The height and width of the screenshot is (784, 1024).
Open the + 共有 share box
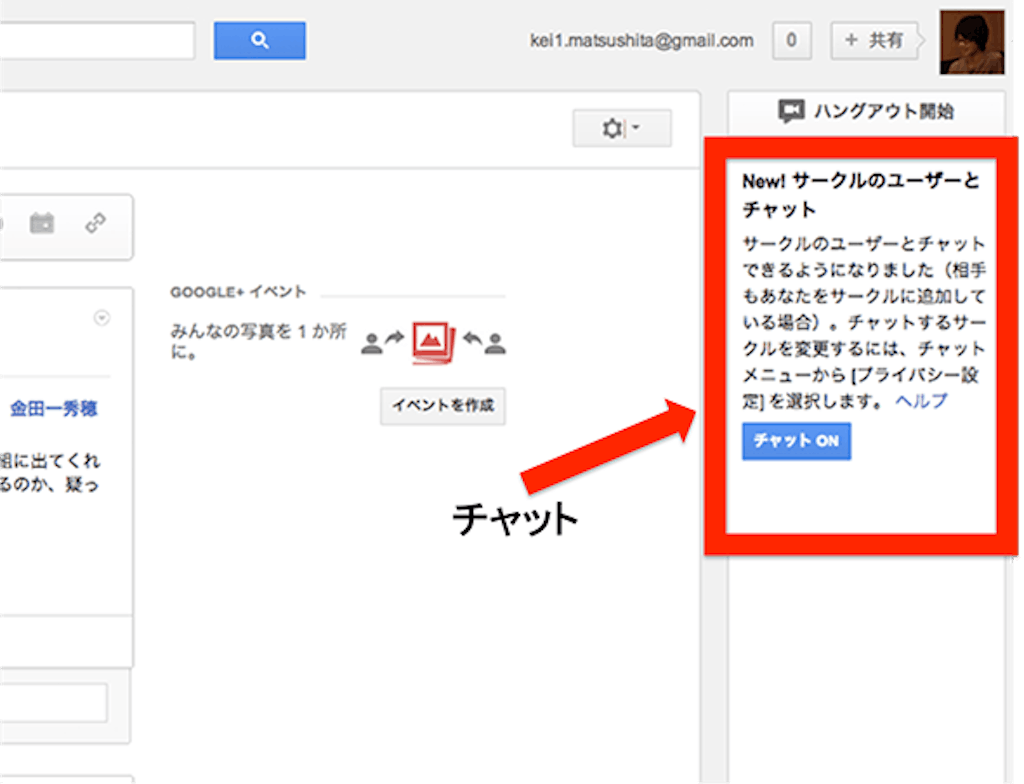point(873,41)
